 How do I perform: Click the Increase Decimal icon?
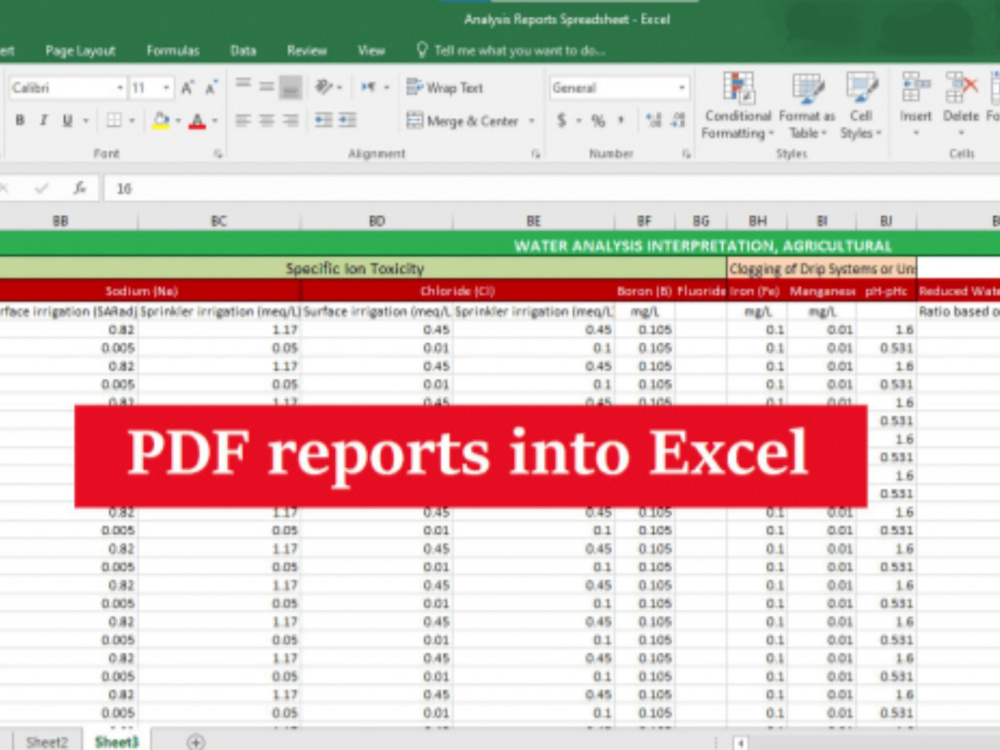click(x=652, y=120)
